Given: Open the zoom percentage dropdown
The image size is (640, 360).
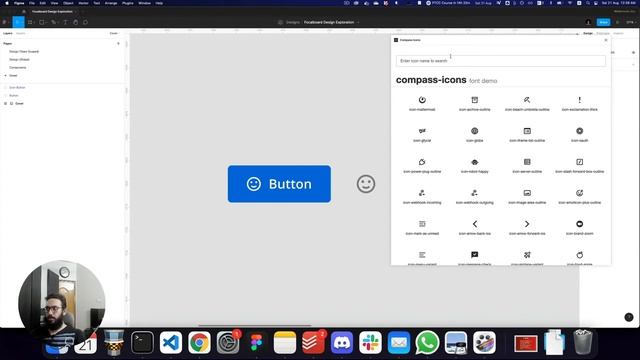Looking at the screenshot, I should [x=630, y=22].
